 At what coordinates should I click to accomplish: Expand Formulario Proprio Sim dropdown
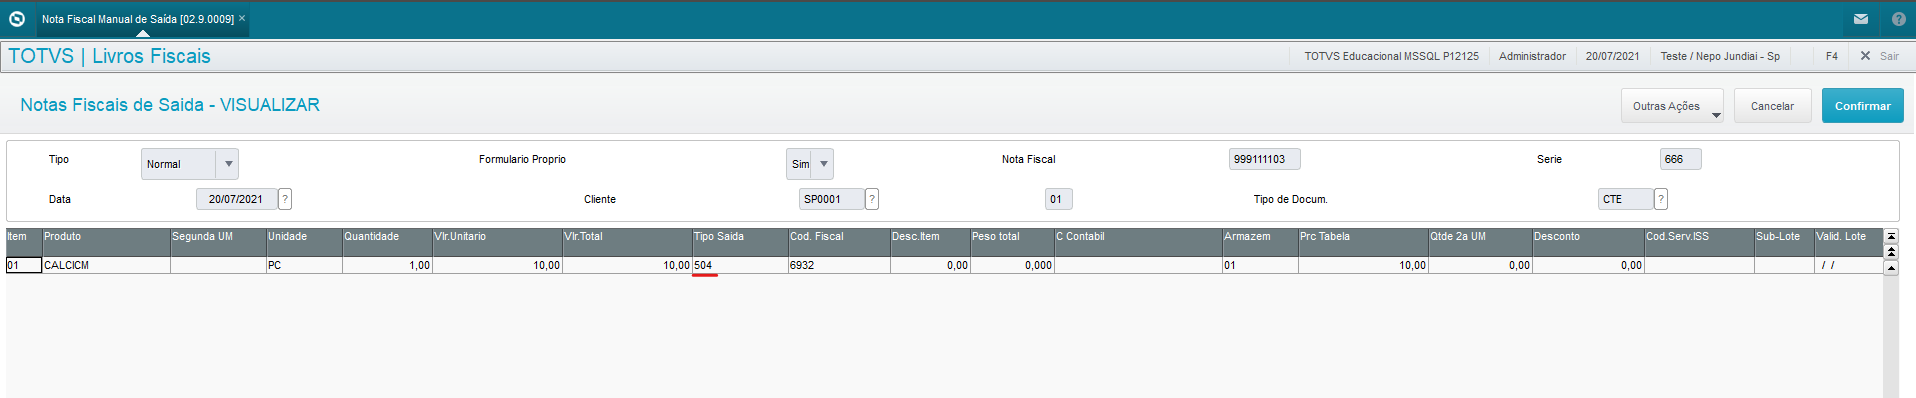pyautogui.click(x=823, y=164)
